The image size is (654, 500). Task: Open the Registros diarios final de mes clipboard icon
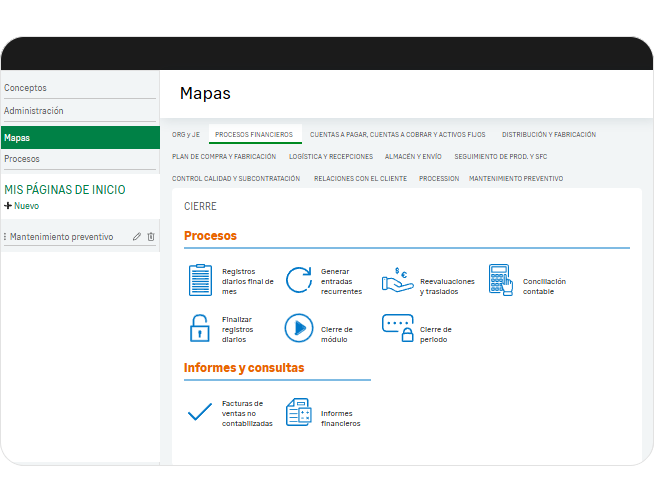pos(201,281)
